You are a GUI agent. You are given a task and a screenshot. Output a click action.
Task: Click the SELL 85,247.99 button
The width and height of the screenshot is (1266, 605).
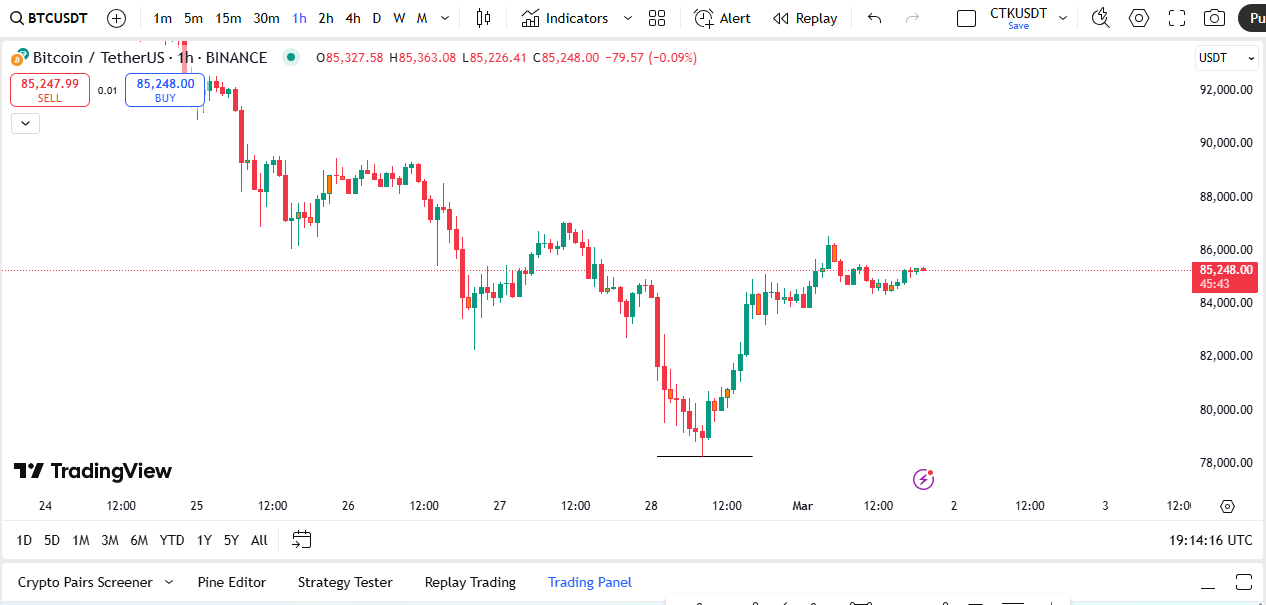tap(50, 90)
